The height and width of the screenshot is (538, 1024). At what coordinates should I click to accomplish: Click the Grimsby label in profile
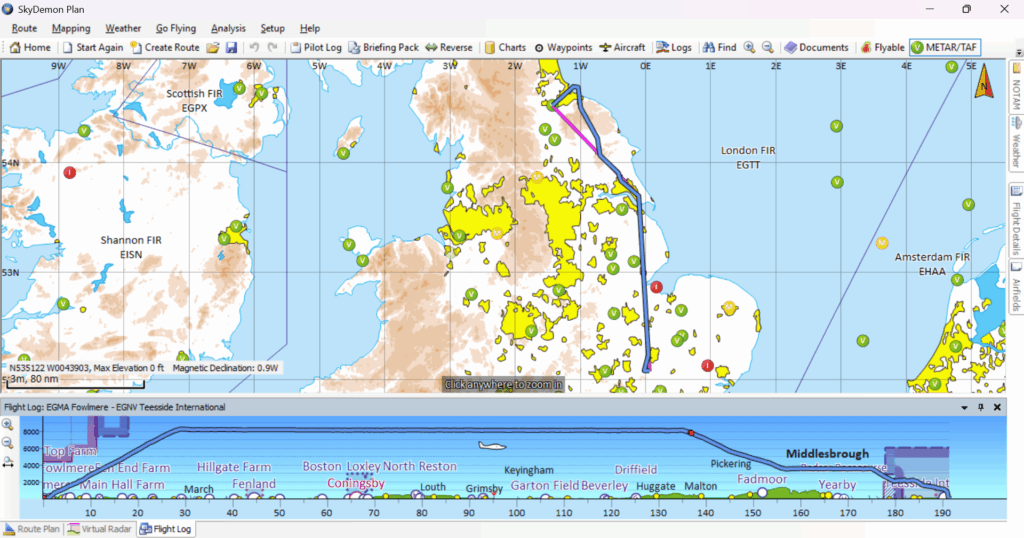click(484, 488)
